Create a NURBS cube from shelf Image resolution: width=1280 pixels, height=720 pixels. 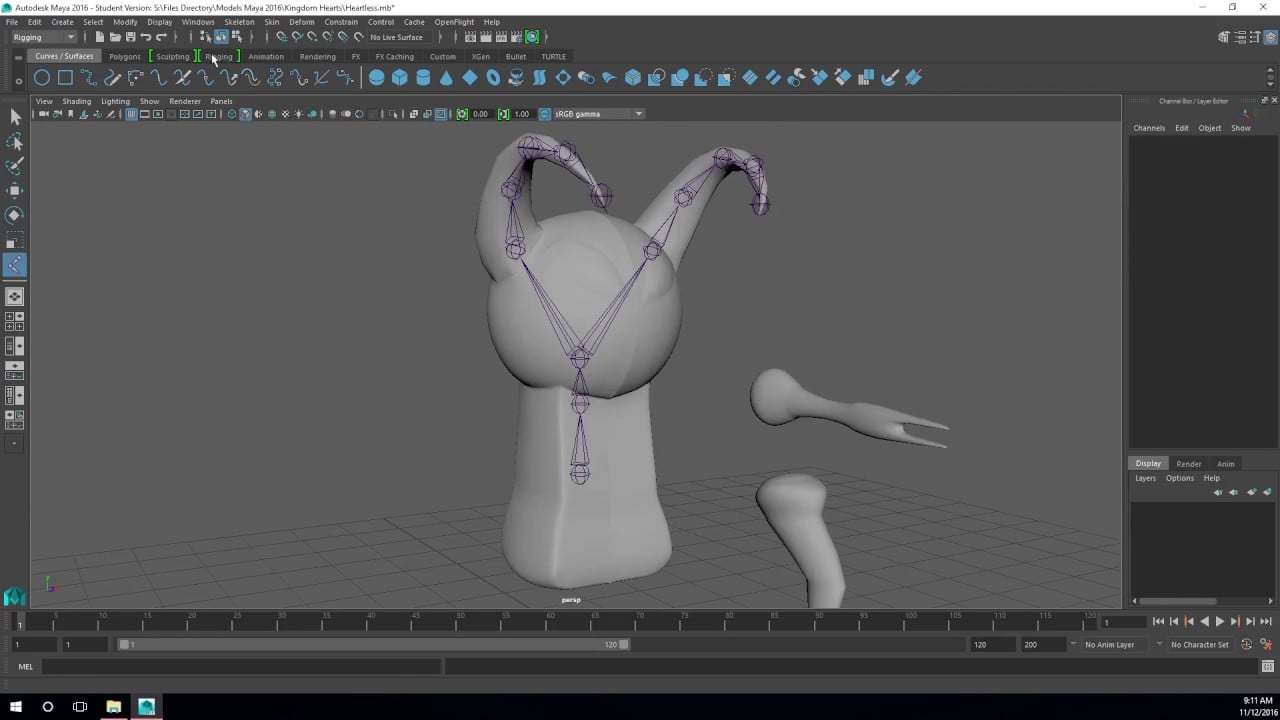click(x=400, y=77)
